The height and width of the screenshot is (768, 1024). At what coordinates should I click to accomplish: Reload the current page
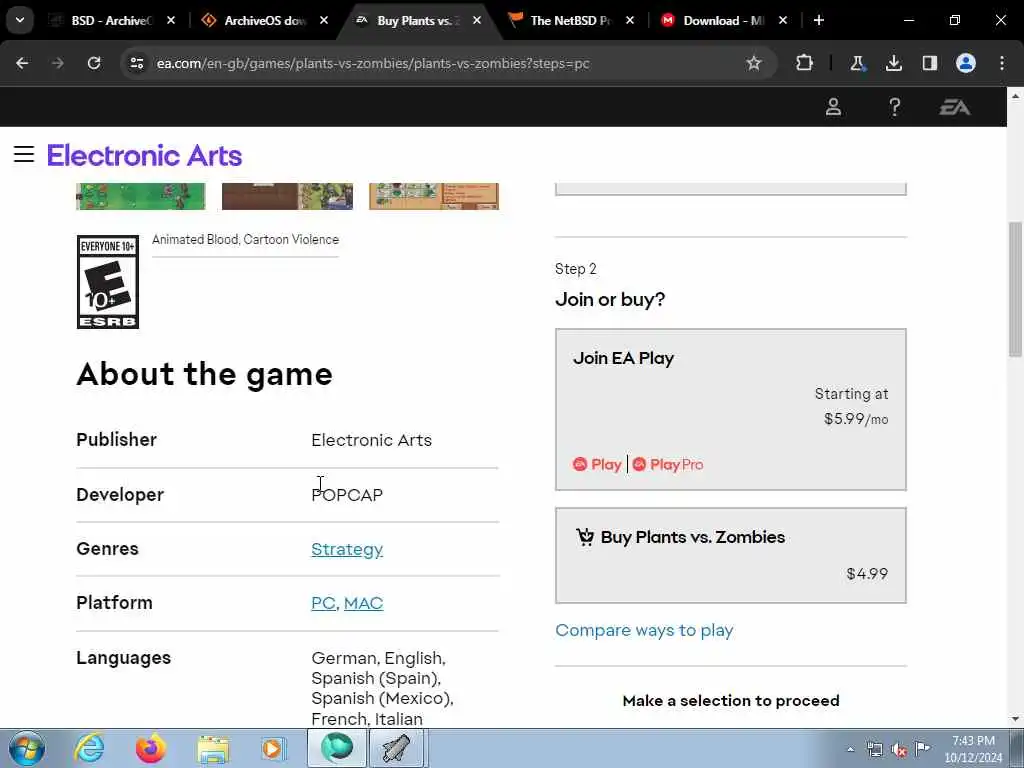(x=94, y=63)
